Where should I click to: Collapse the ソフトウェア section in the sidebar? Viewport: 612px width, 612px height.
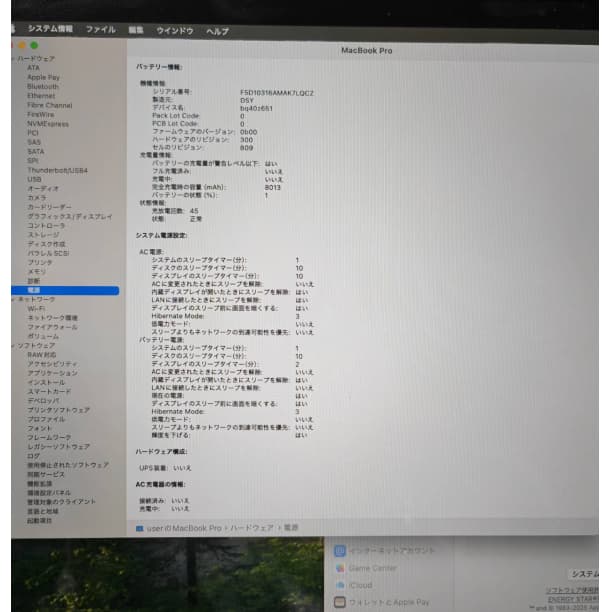13,346
